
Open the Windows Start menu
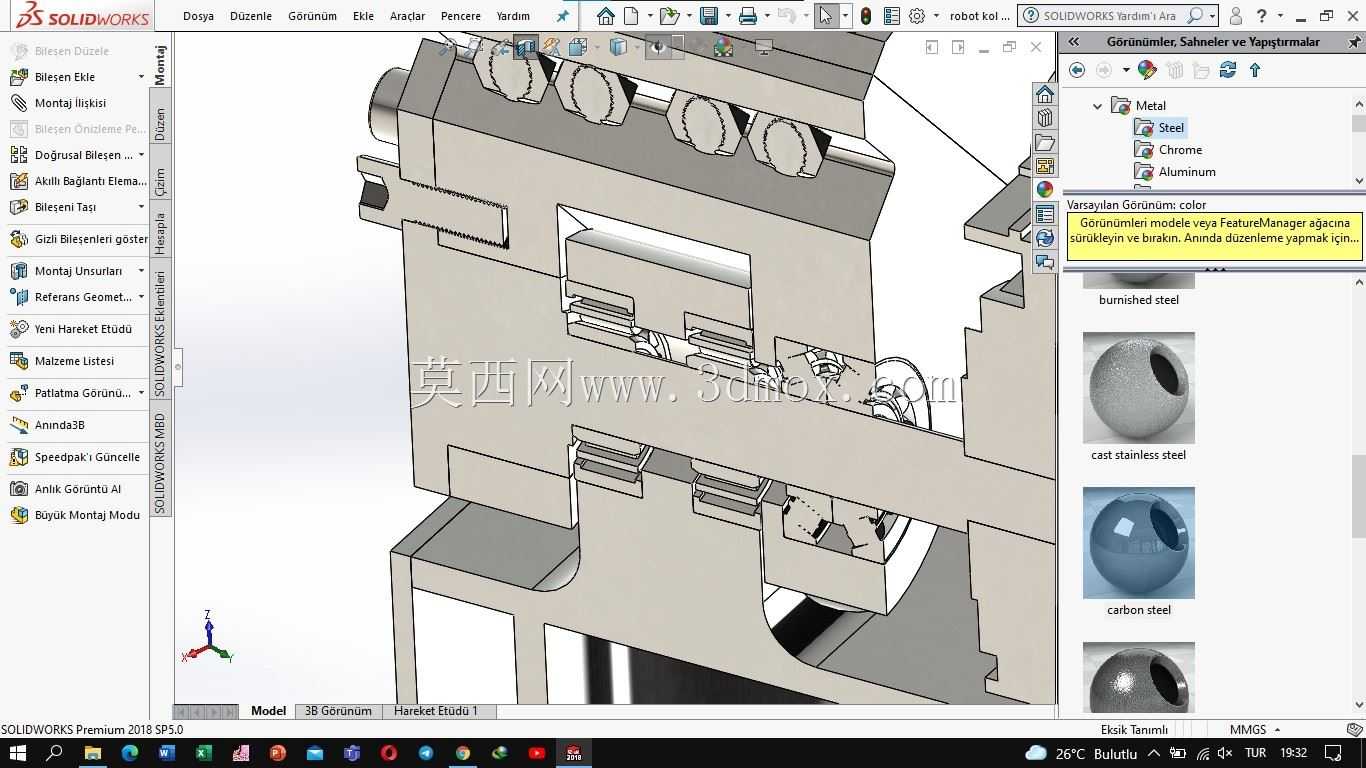coord(18,753)
